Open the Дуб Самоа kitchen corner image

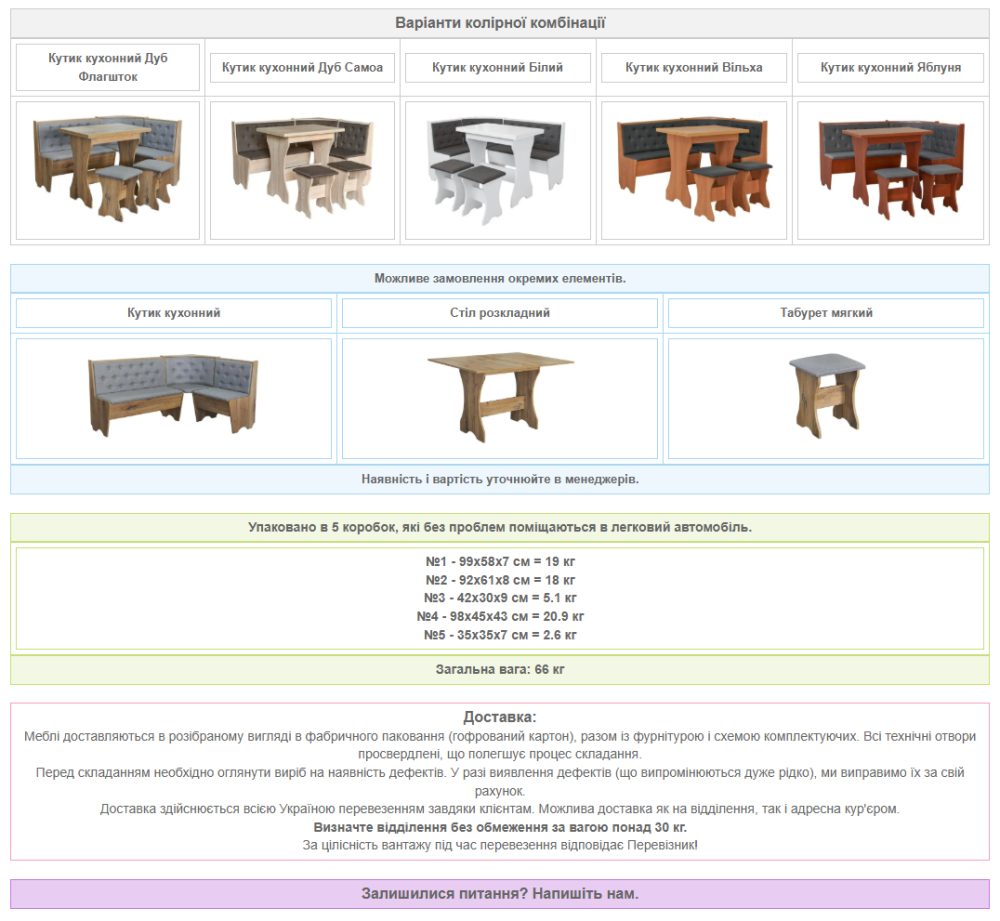pyautogui.click(x=303, y=169)
